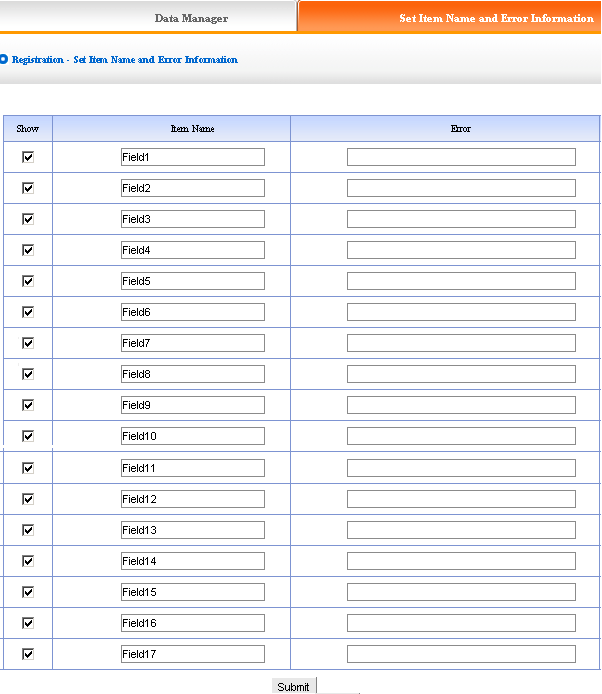Screen dimensions: 602x694
Task: Uncheck the Show checkbox for Field1
Action: pyautogui.click(x=28, y=157)
